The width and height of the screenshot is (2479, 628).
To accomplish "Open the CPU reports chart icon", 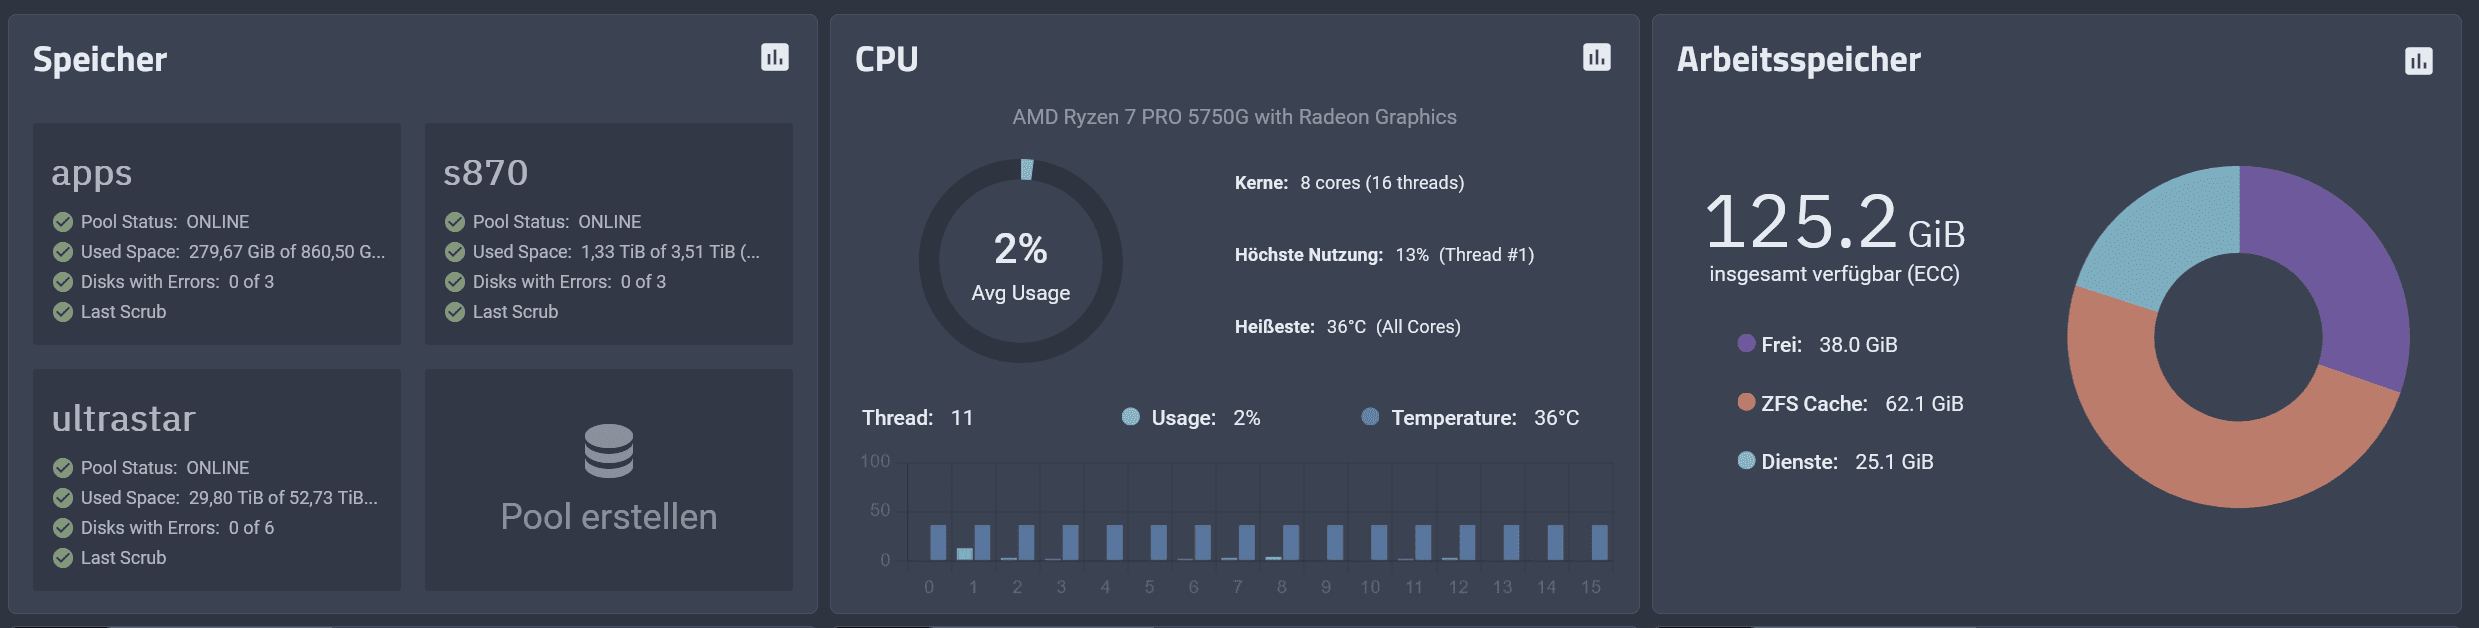I will [1596, 57].
